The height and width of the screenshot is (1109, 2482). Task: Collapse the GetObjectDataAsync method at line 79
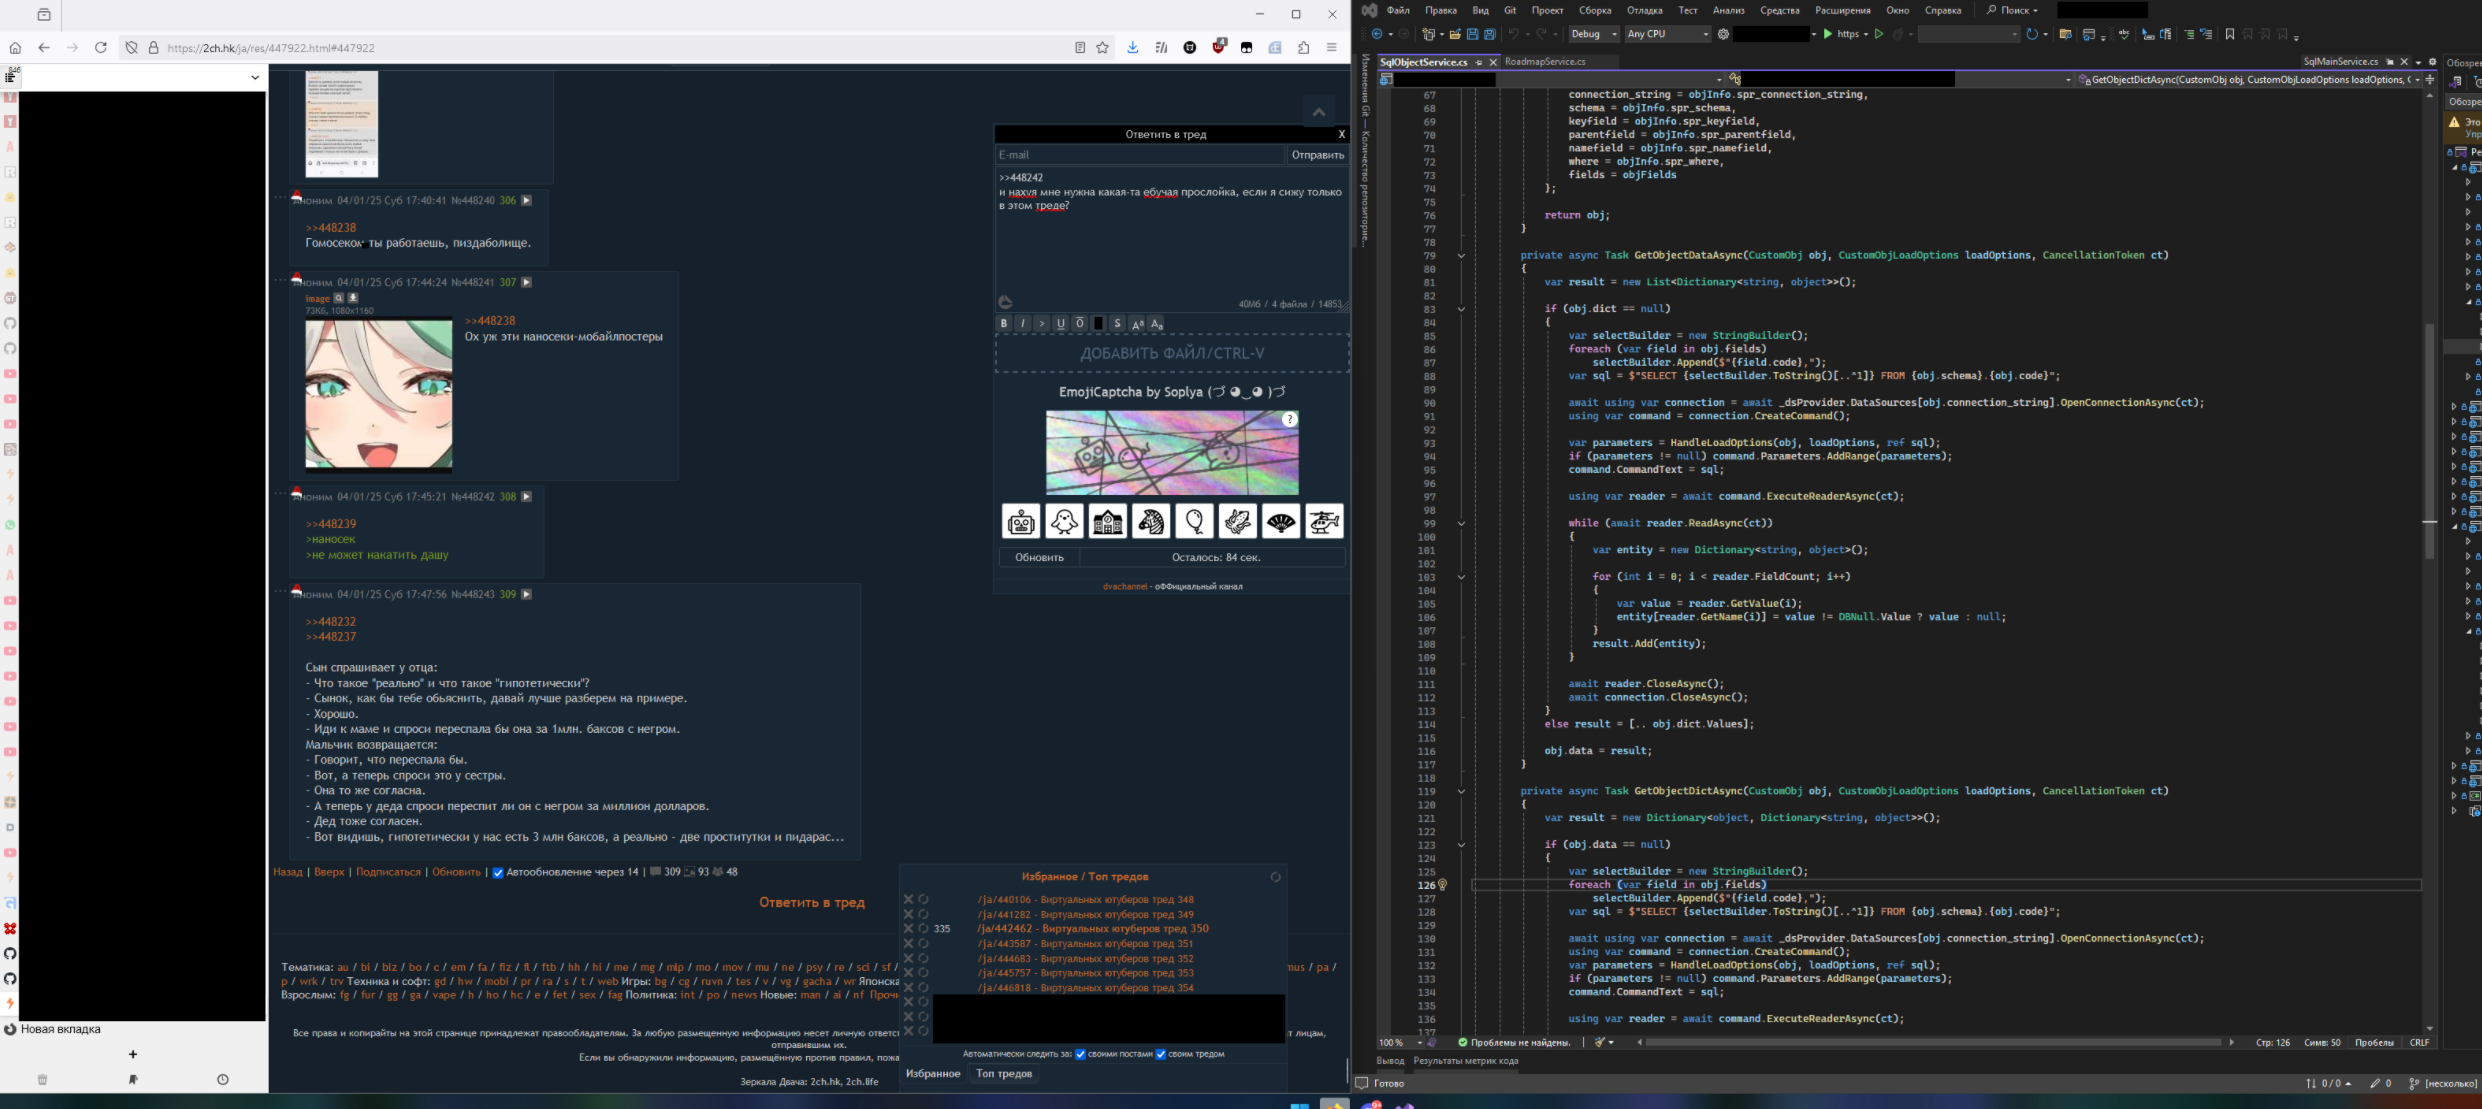click(1461, 256)
